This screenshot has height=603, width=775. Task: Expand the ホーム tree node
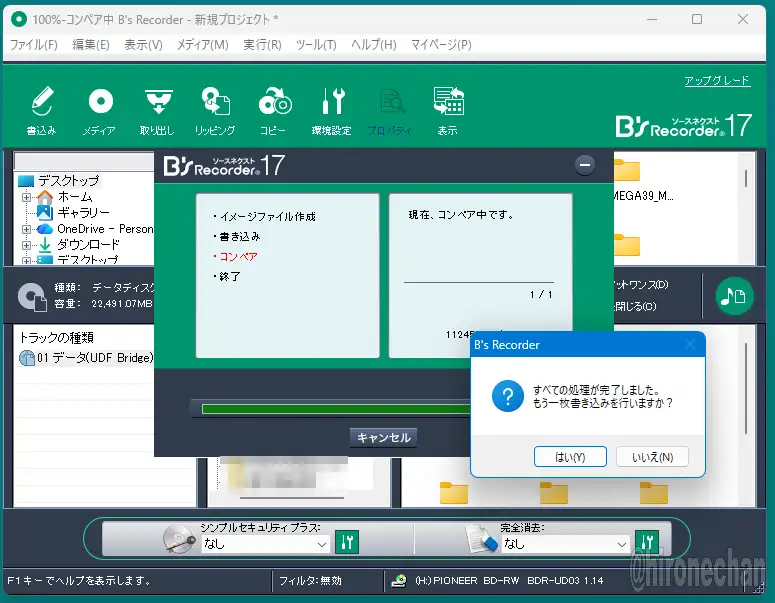[x=27, y=197]
